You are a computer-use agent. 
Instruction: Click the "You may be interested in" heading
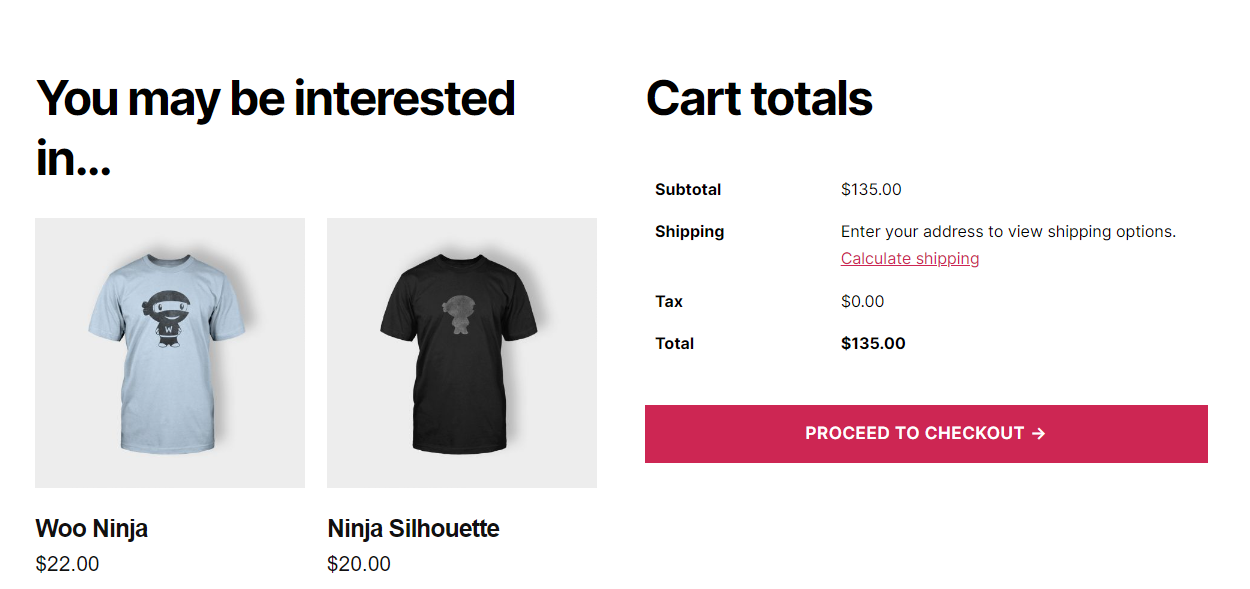pos(275,128)
